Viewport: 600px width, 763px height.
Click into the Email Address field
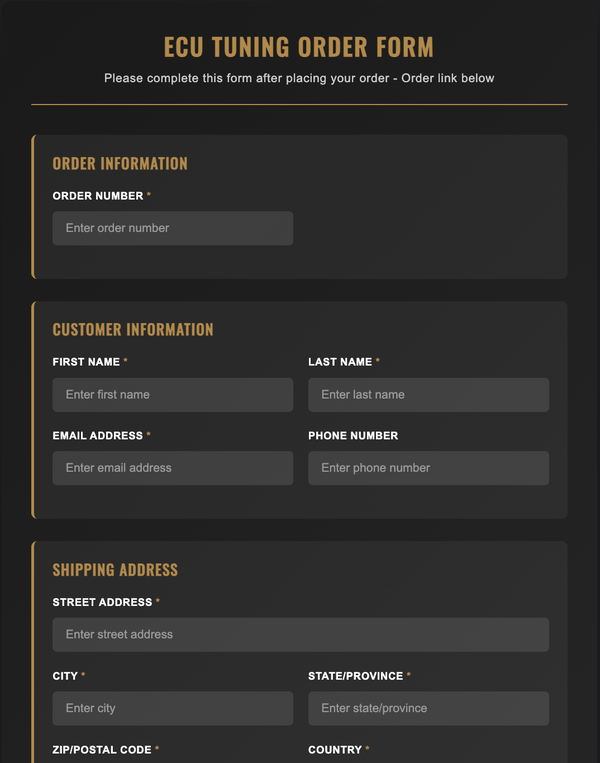click(173, 468)
